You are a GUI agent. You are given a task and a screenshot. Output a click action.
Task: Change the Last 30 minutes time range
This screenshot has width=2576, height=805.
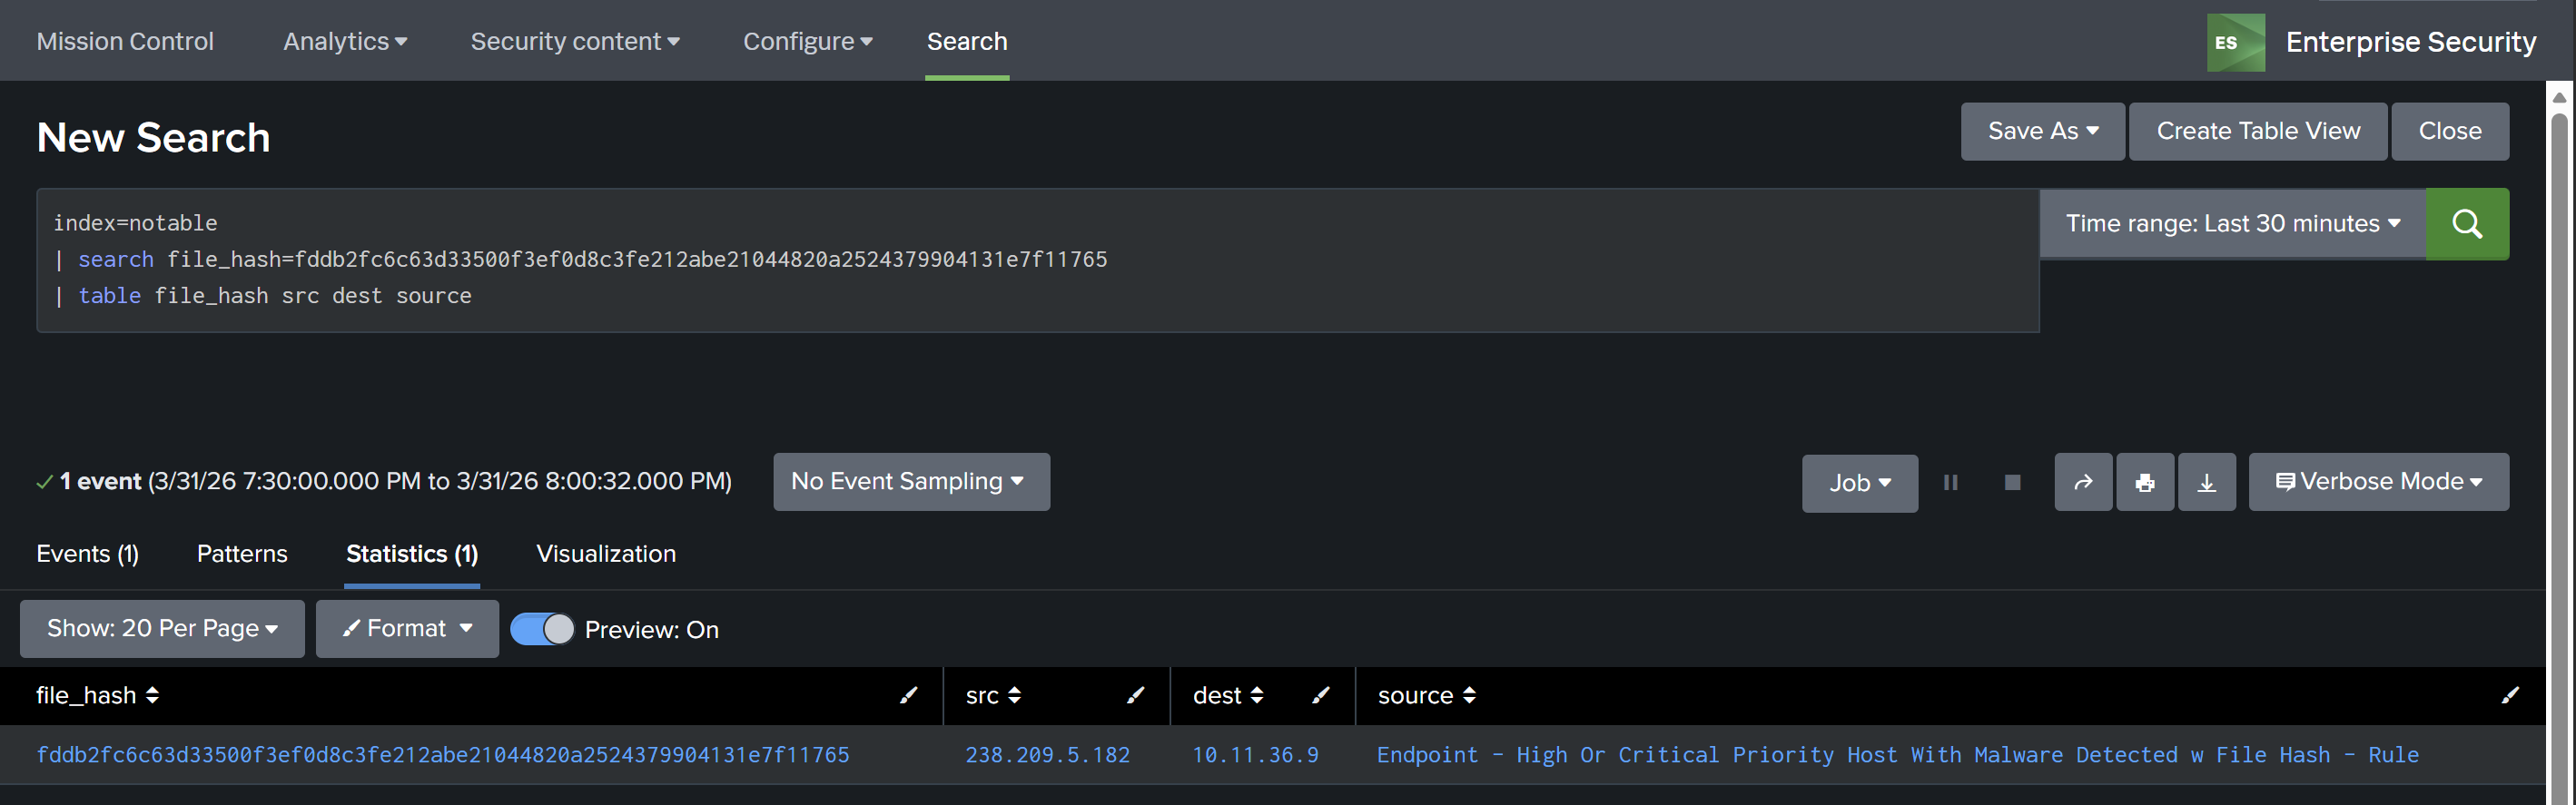[2232, 224]
